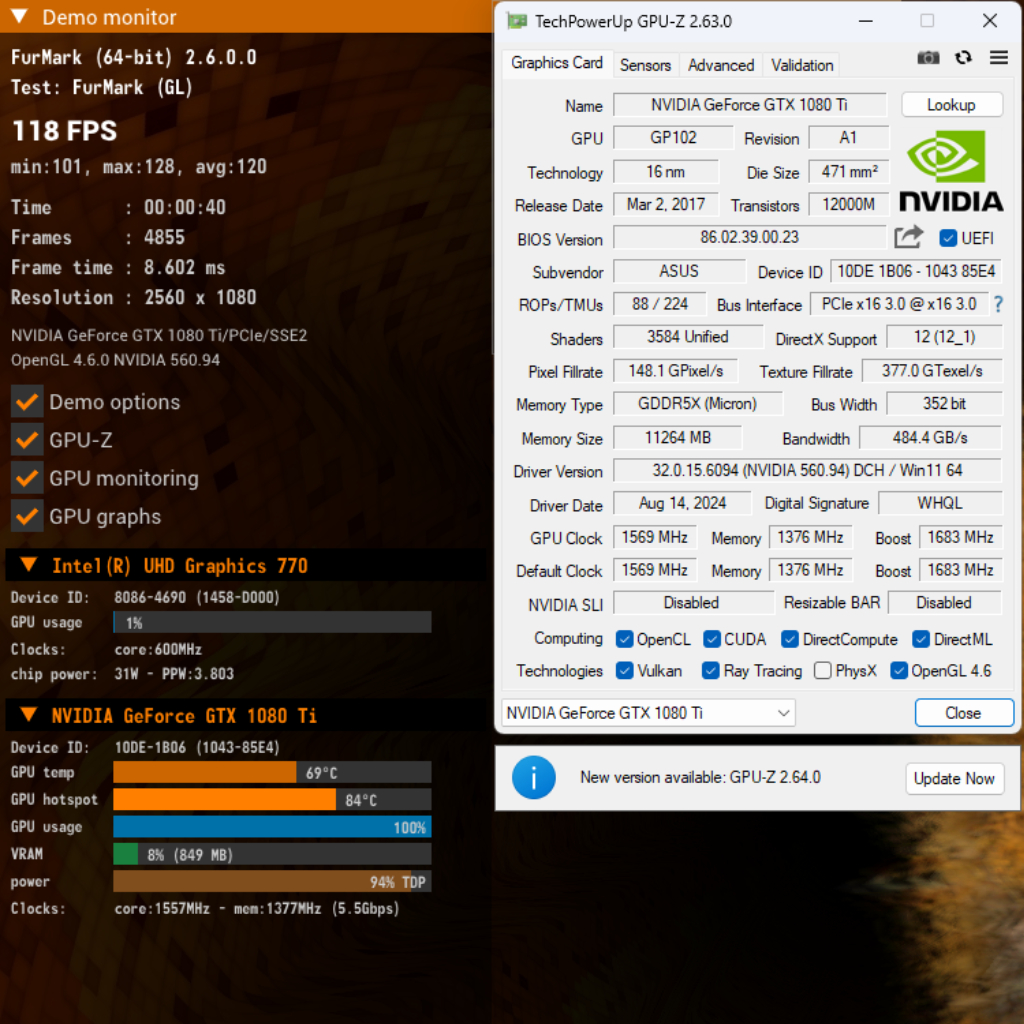Screen dimensions: 1024x1024
Task: Click the Lookup button
Action: tap(951, 105)
